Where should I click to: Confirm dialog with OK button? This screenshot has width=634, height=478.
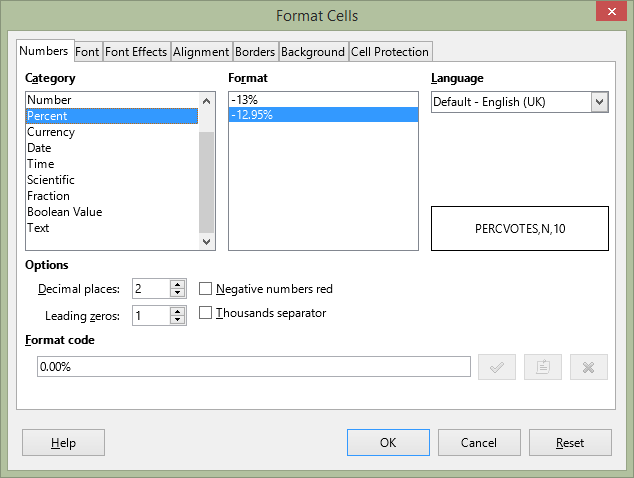[x=388, y=442]
